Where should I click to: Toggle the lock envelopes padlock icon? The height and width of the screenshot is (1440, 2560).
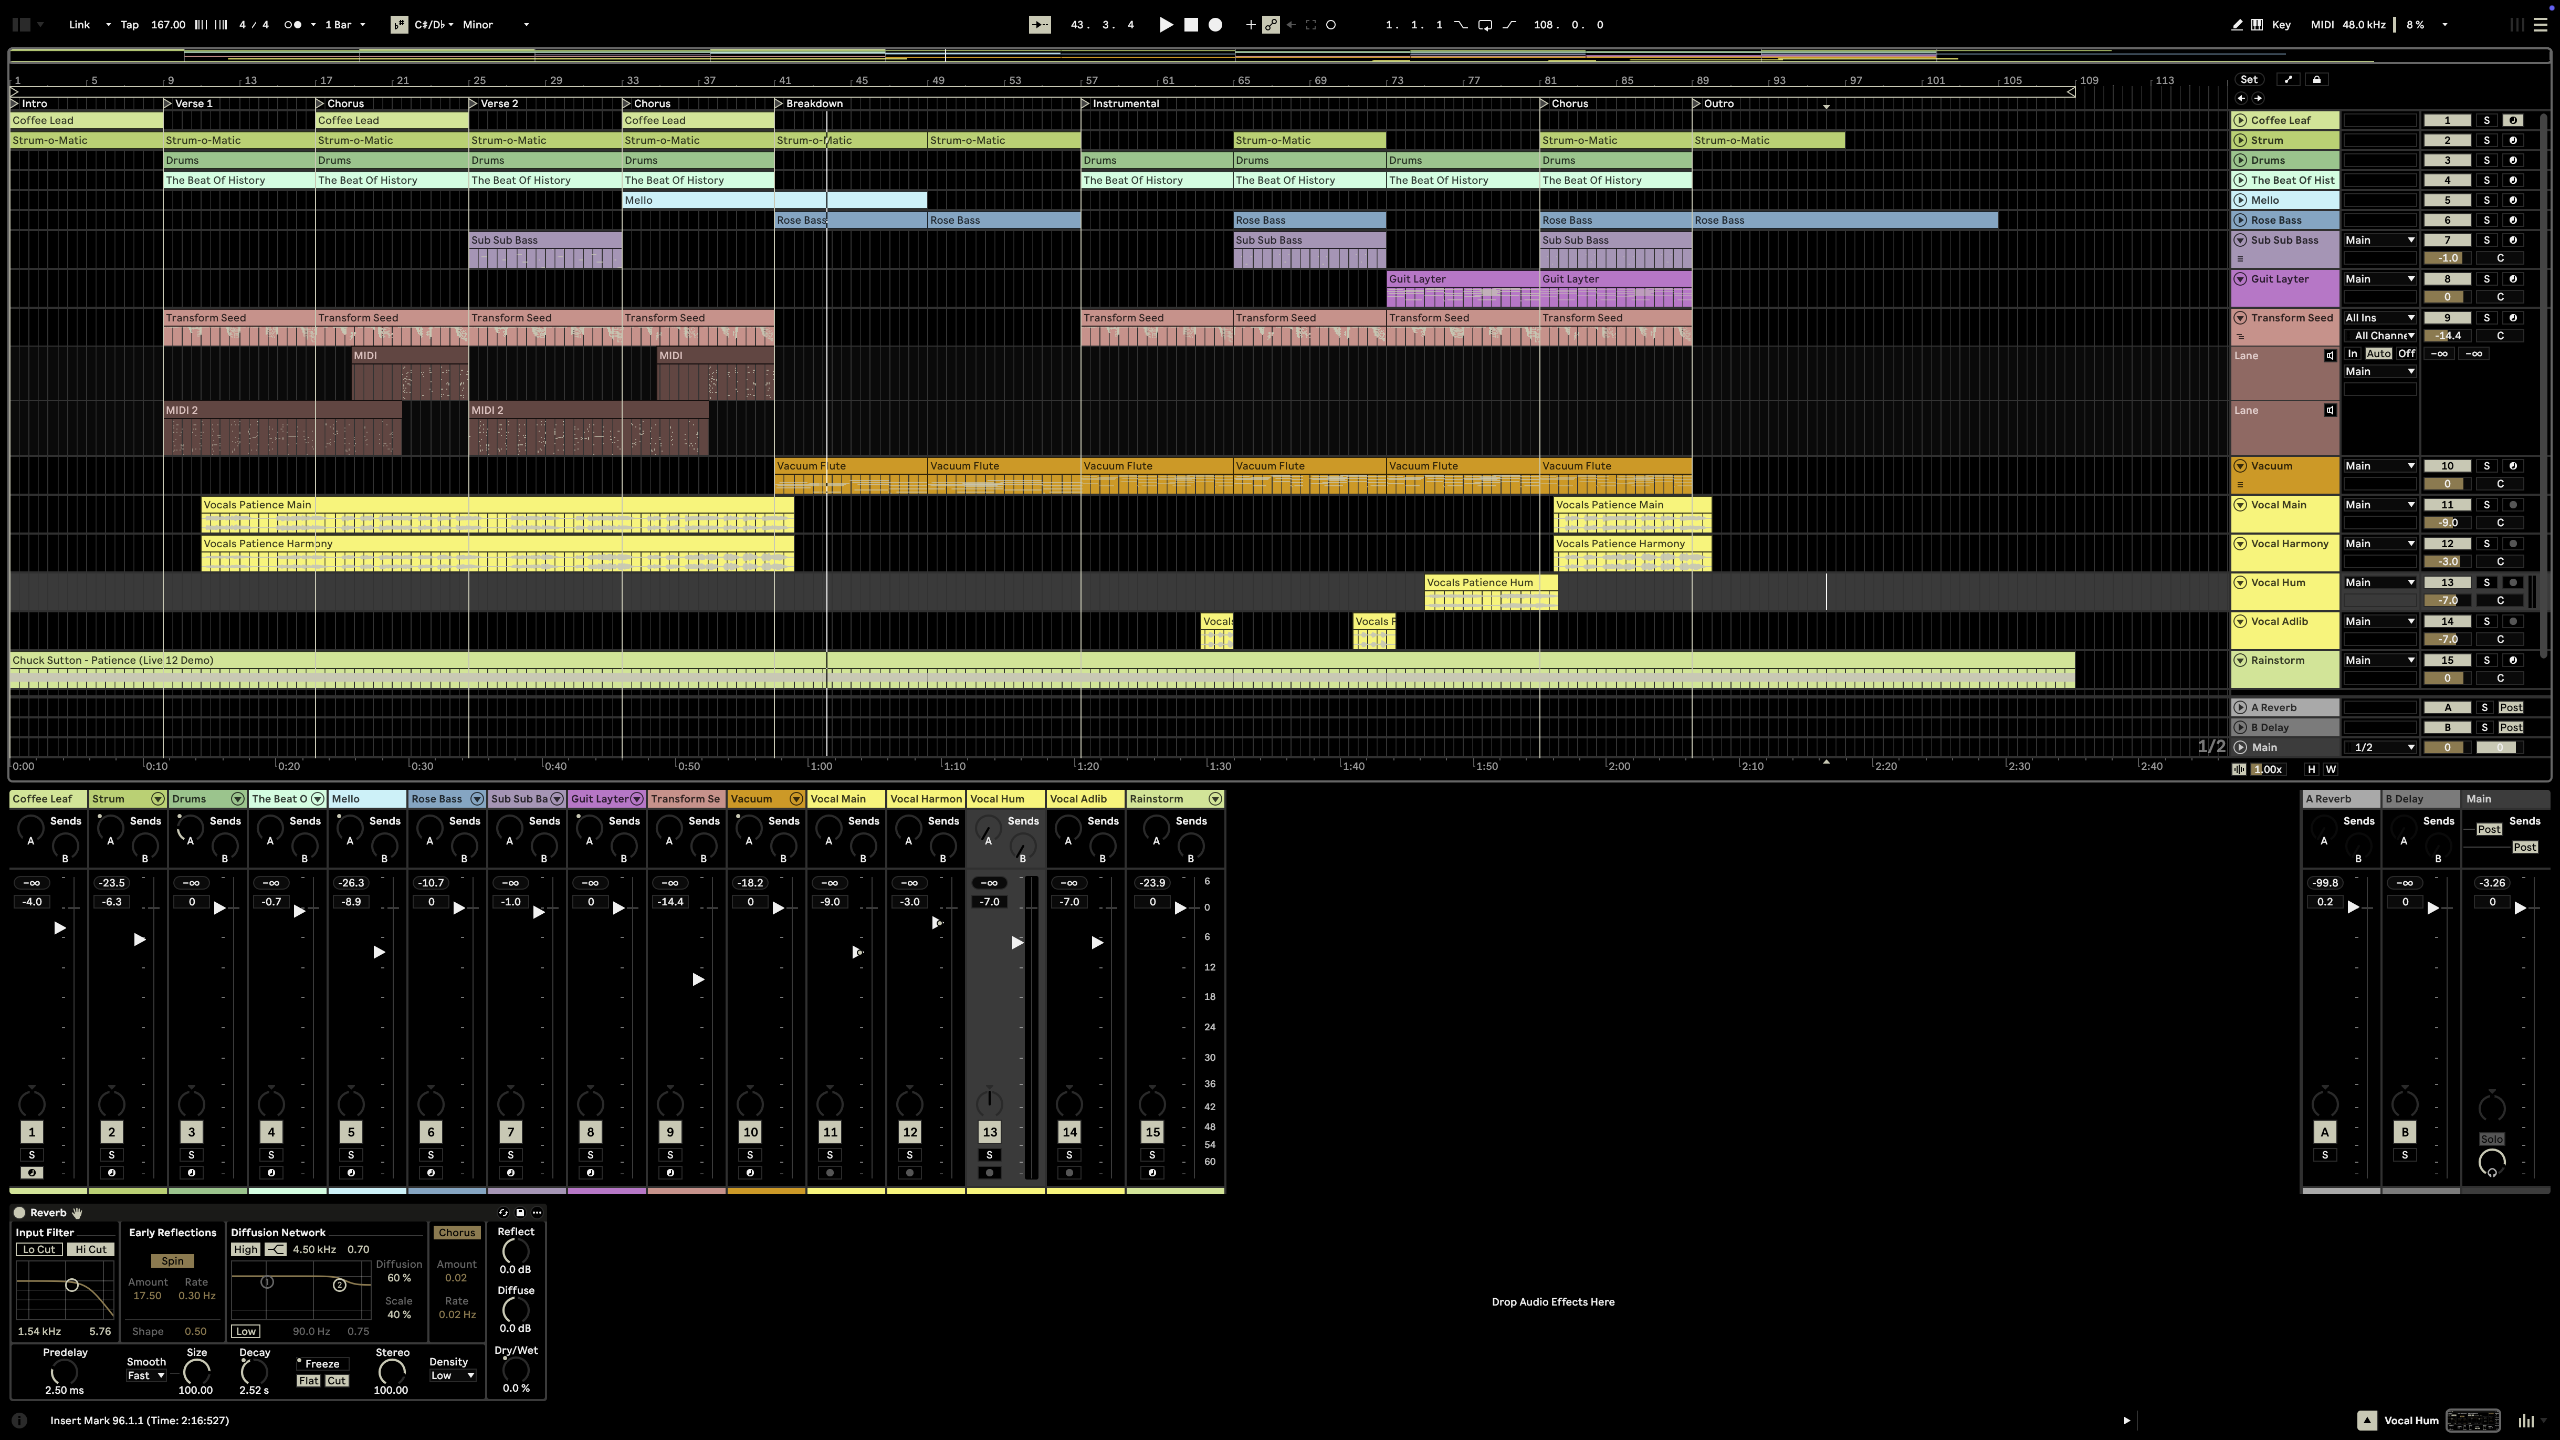[x=2316, y=80]
